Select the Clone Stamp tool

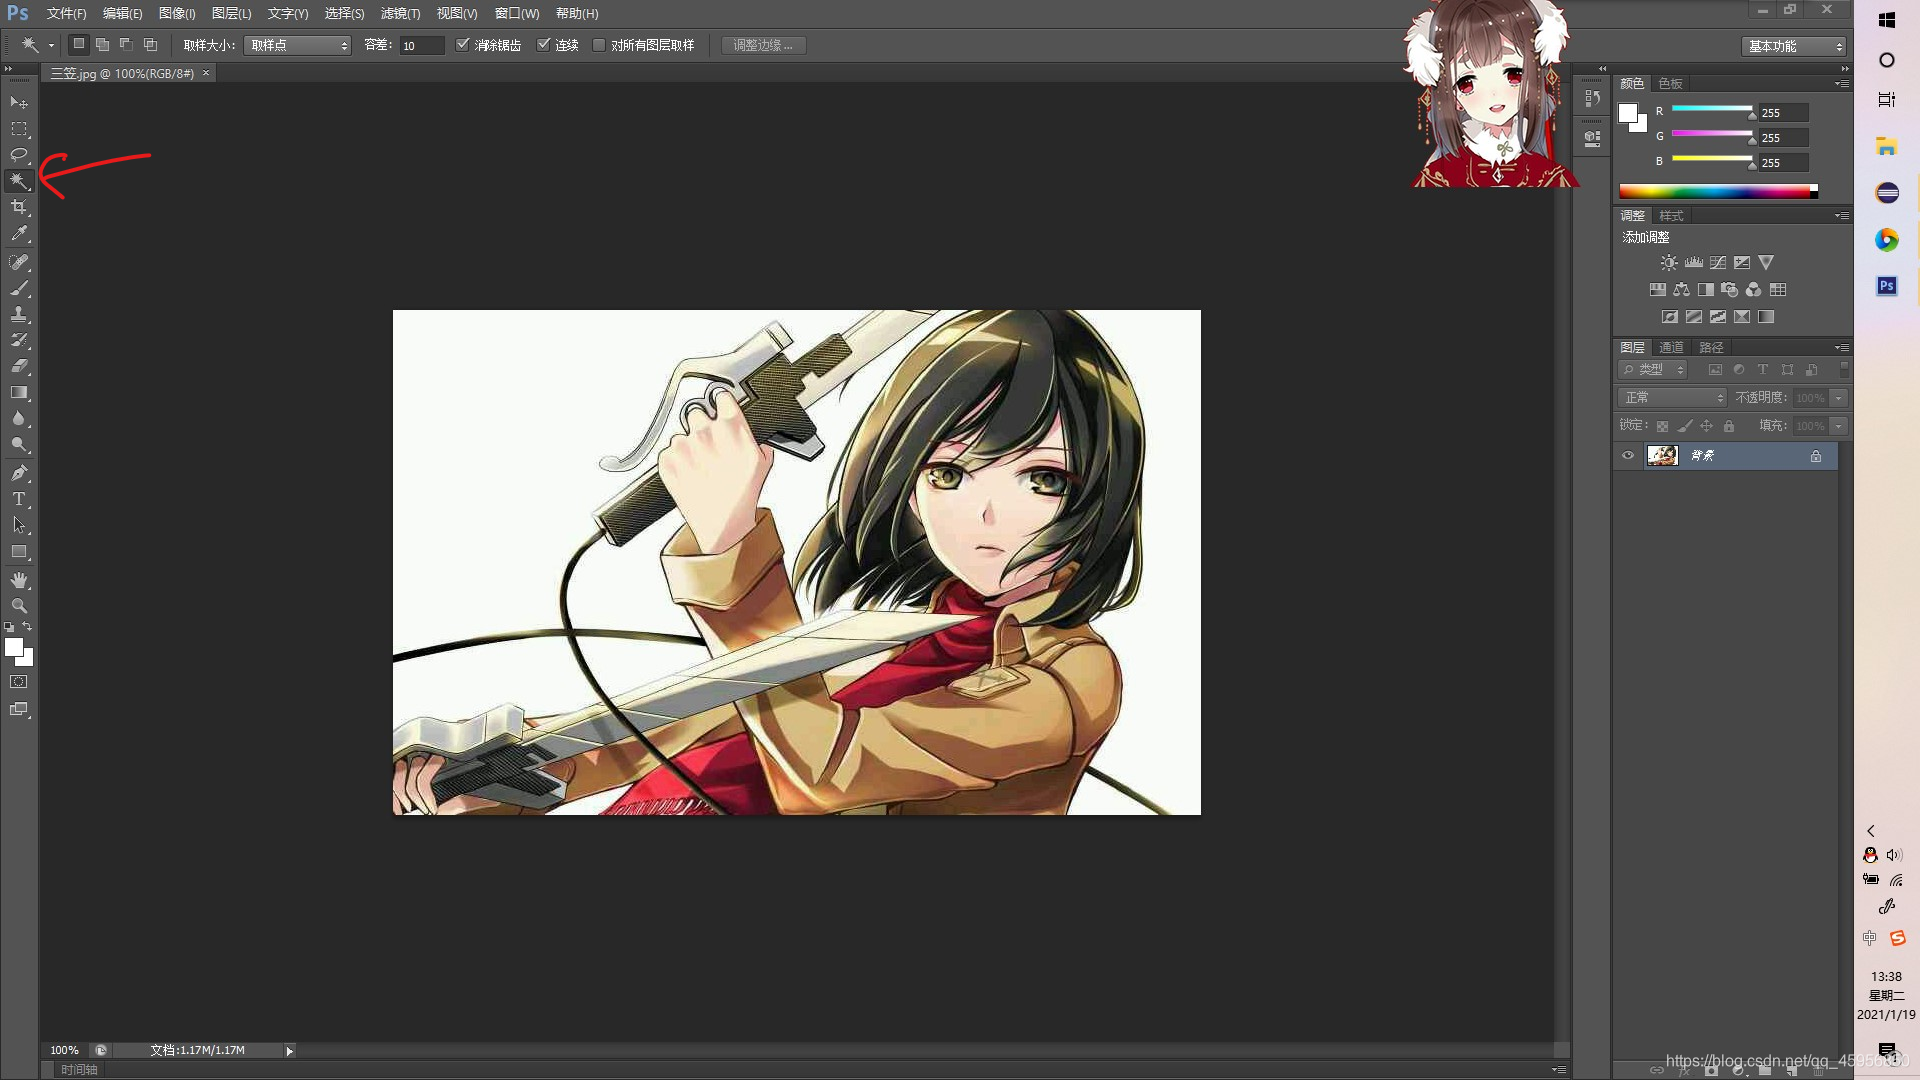[19, 314]
